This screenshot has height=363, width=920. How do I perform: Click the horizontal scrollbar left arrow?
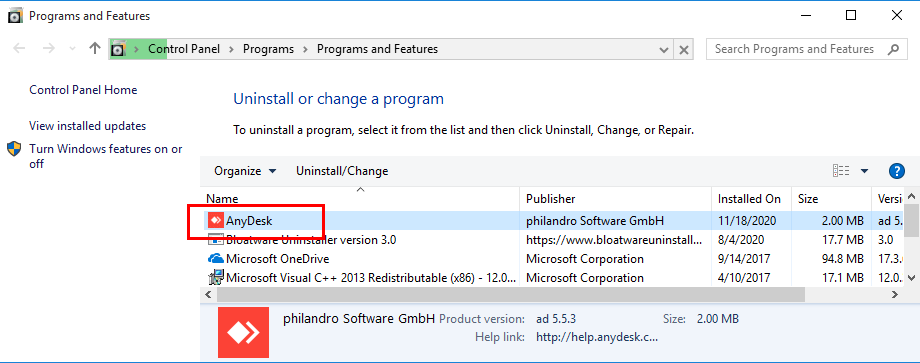coord(208,294)
